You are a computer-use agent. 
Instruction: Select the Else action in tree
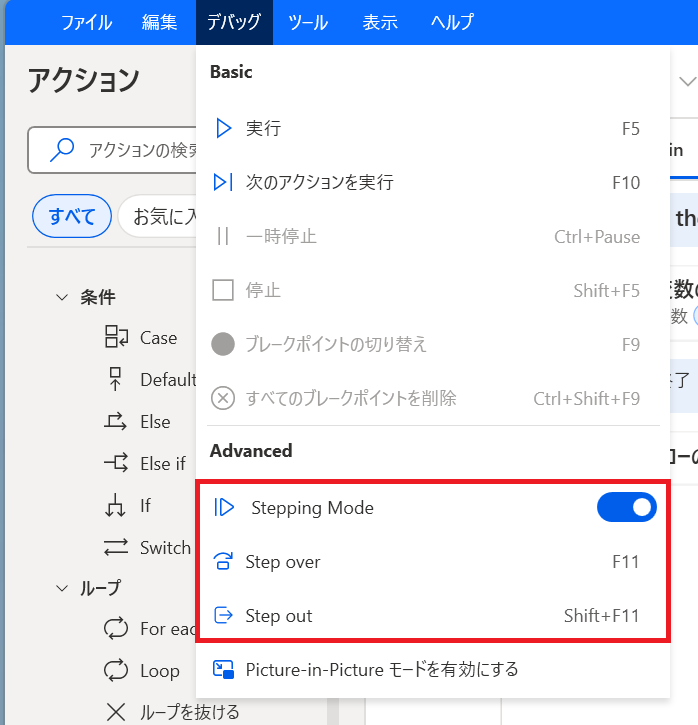155,422
